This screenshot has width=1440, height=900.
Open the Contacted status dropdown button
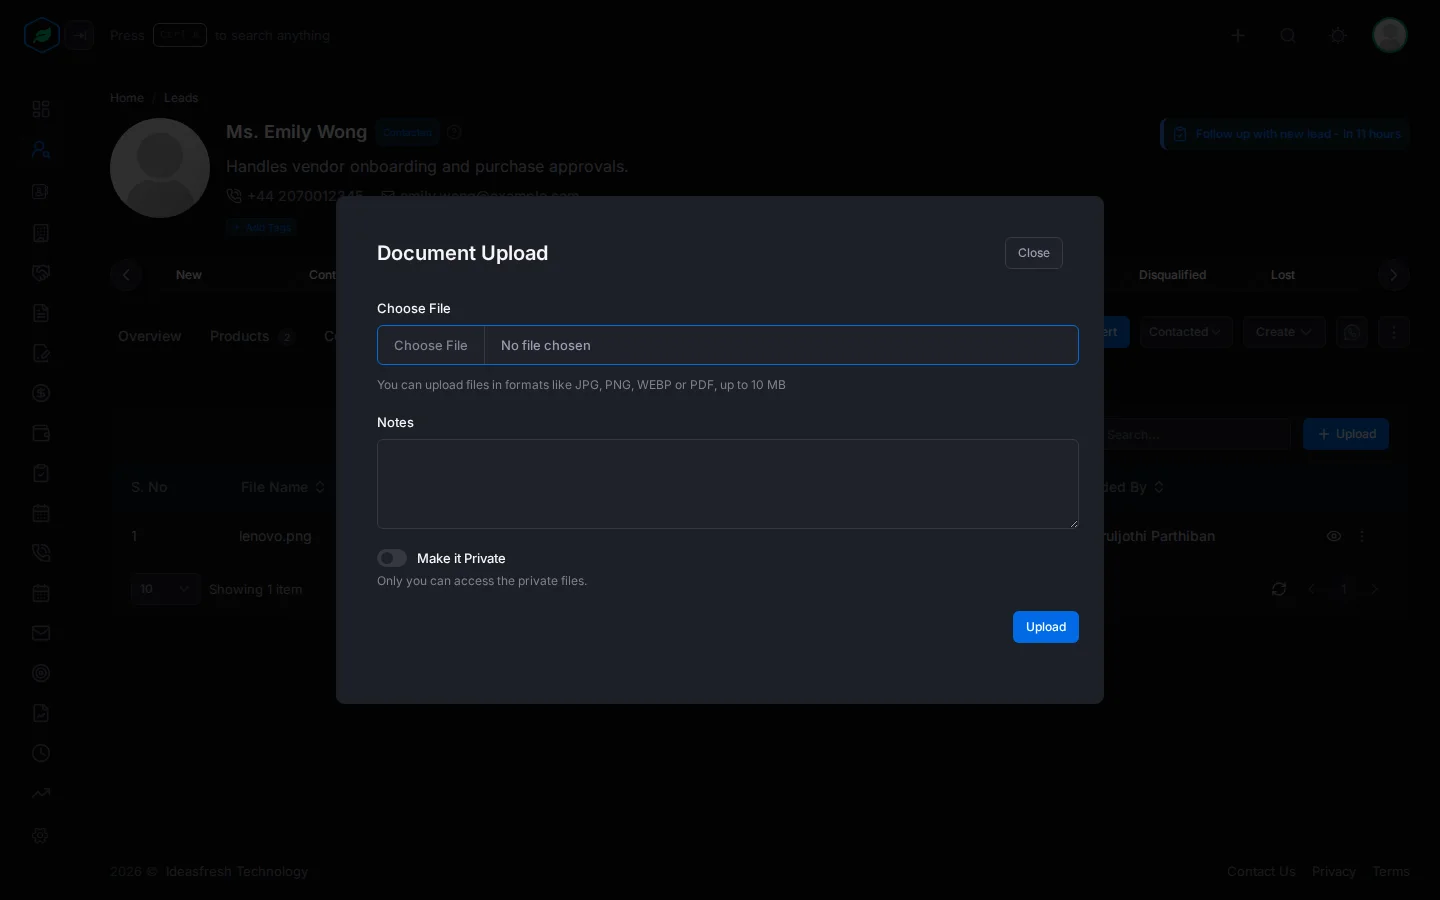(x=1185, y=332)
